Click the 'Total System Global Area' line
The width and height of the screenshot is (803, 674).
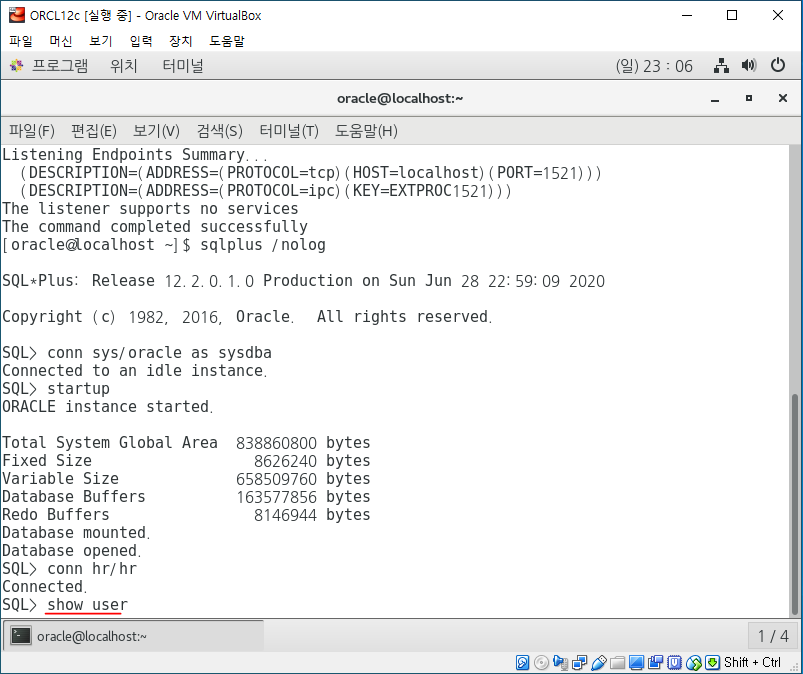(x=186, y=443)
